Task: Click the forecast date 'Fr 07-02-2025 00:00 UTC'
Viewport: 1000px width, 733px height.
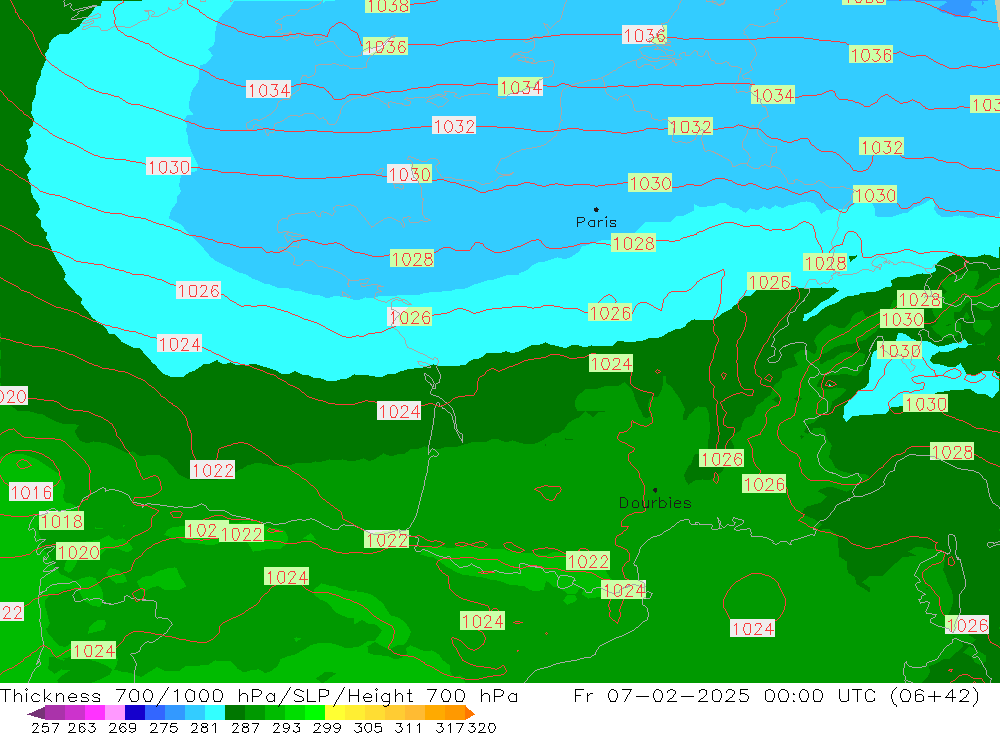Action: (725, 695)
